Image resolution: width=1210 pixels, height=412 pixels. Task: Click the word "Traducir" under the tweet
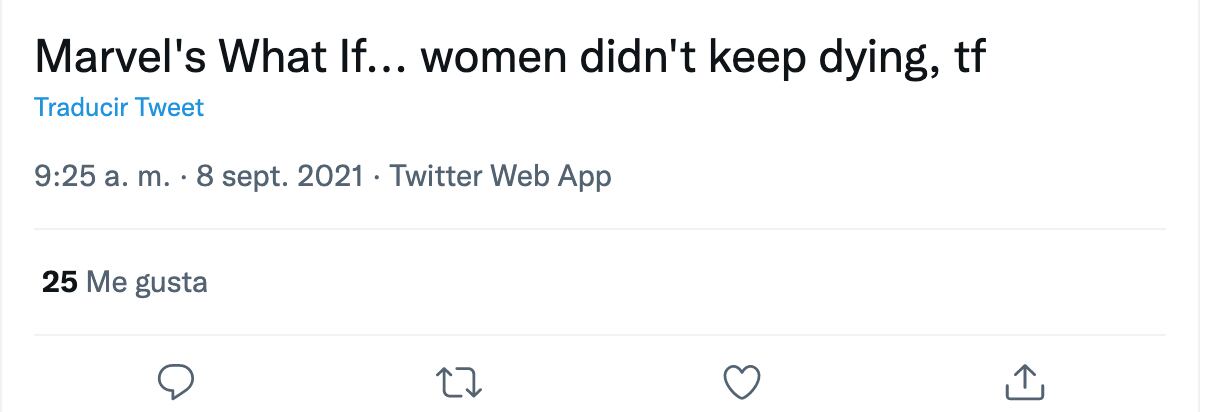coord(81,107)
